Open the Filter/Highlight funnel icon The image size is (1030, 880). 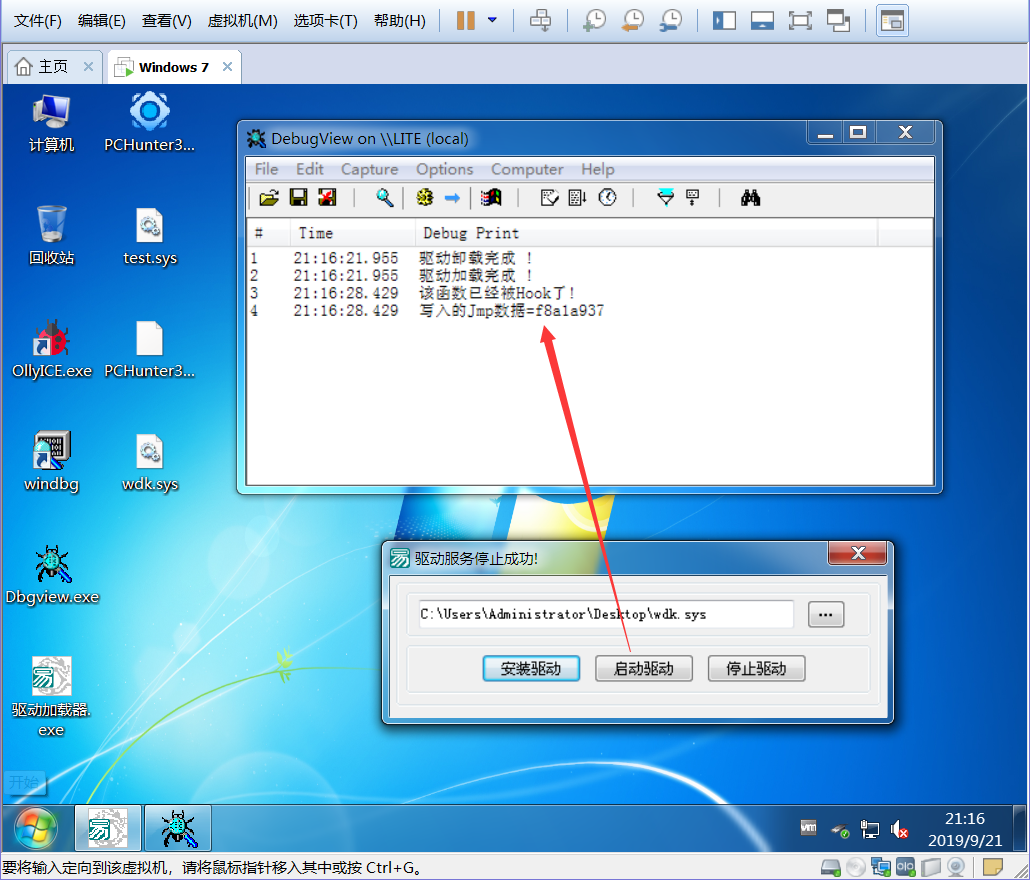point(665,198)
